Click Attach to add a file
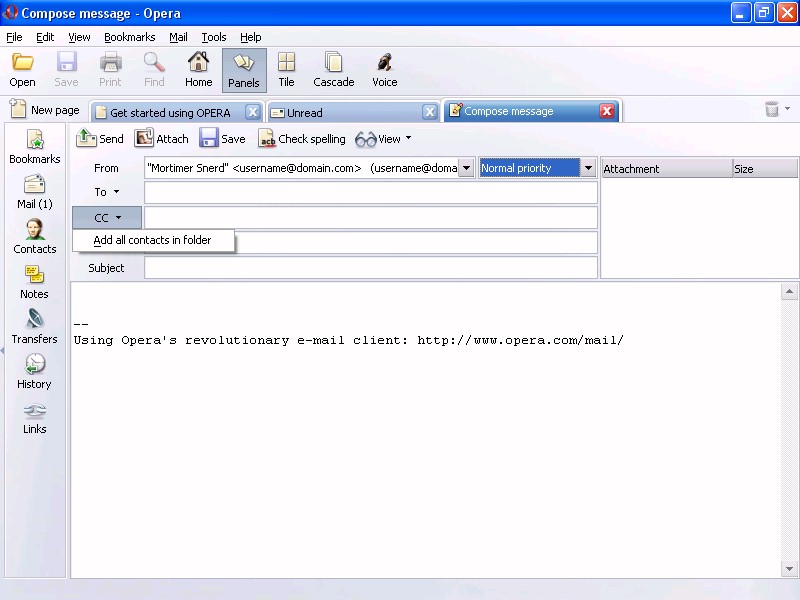Image resolution: width=800 pixels, height=600 pixels. pyautogui.click(x=162, y=139)
